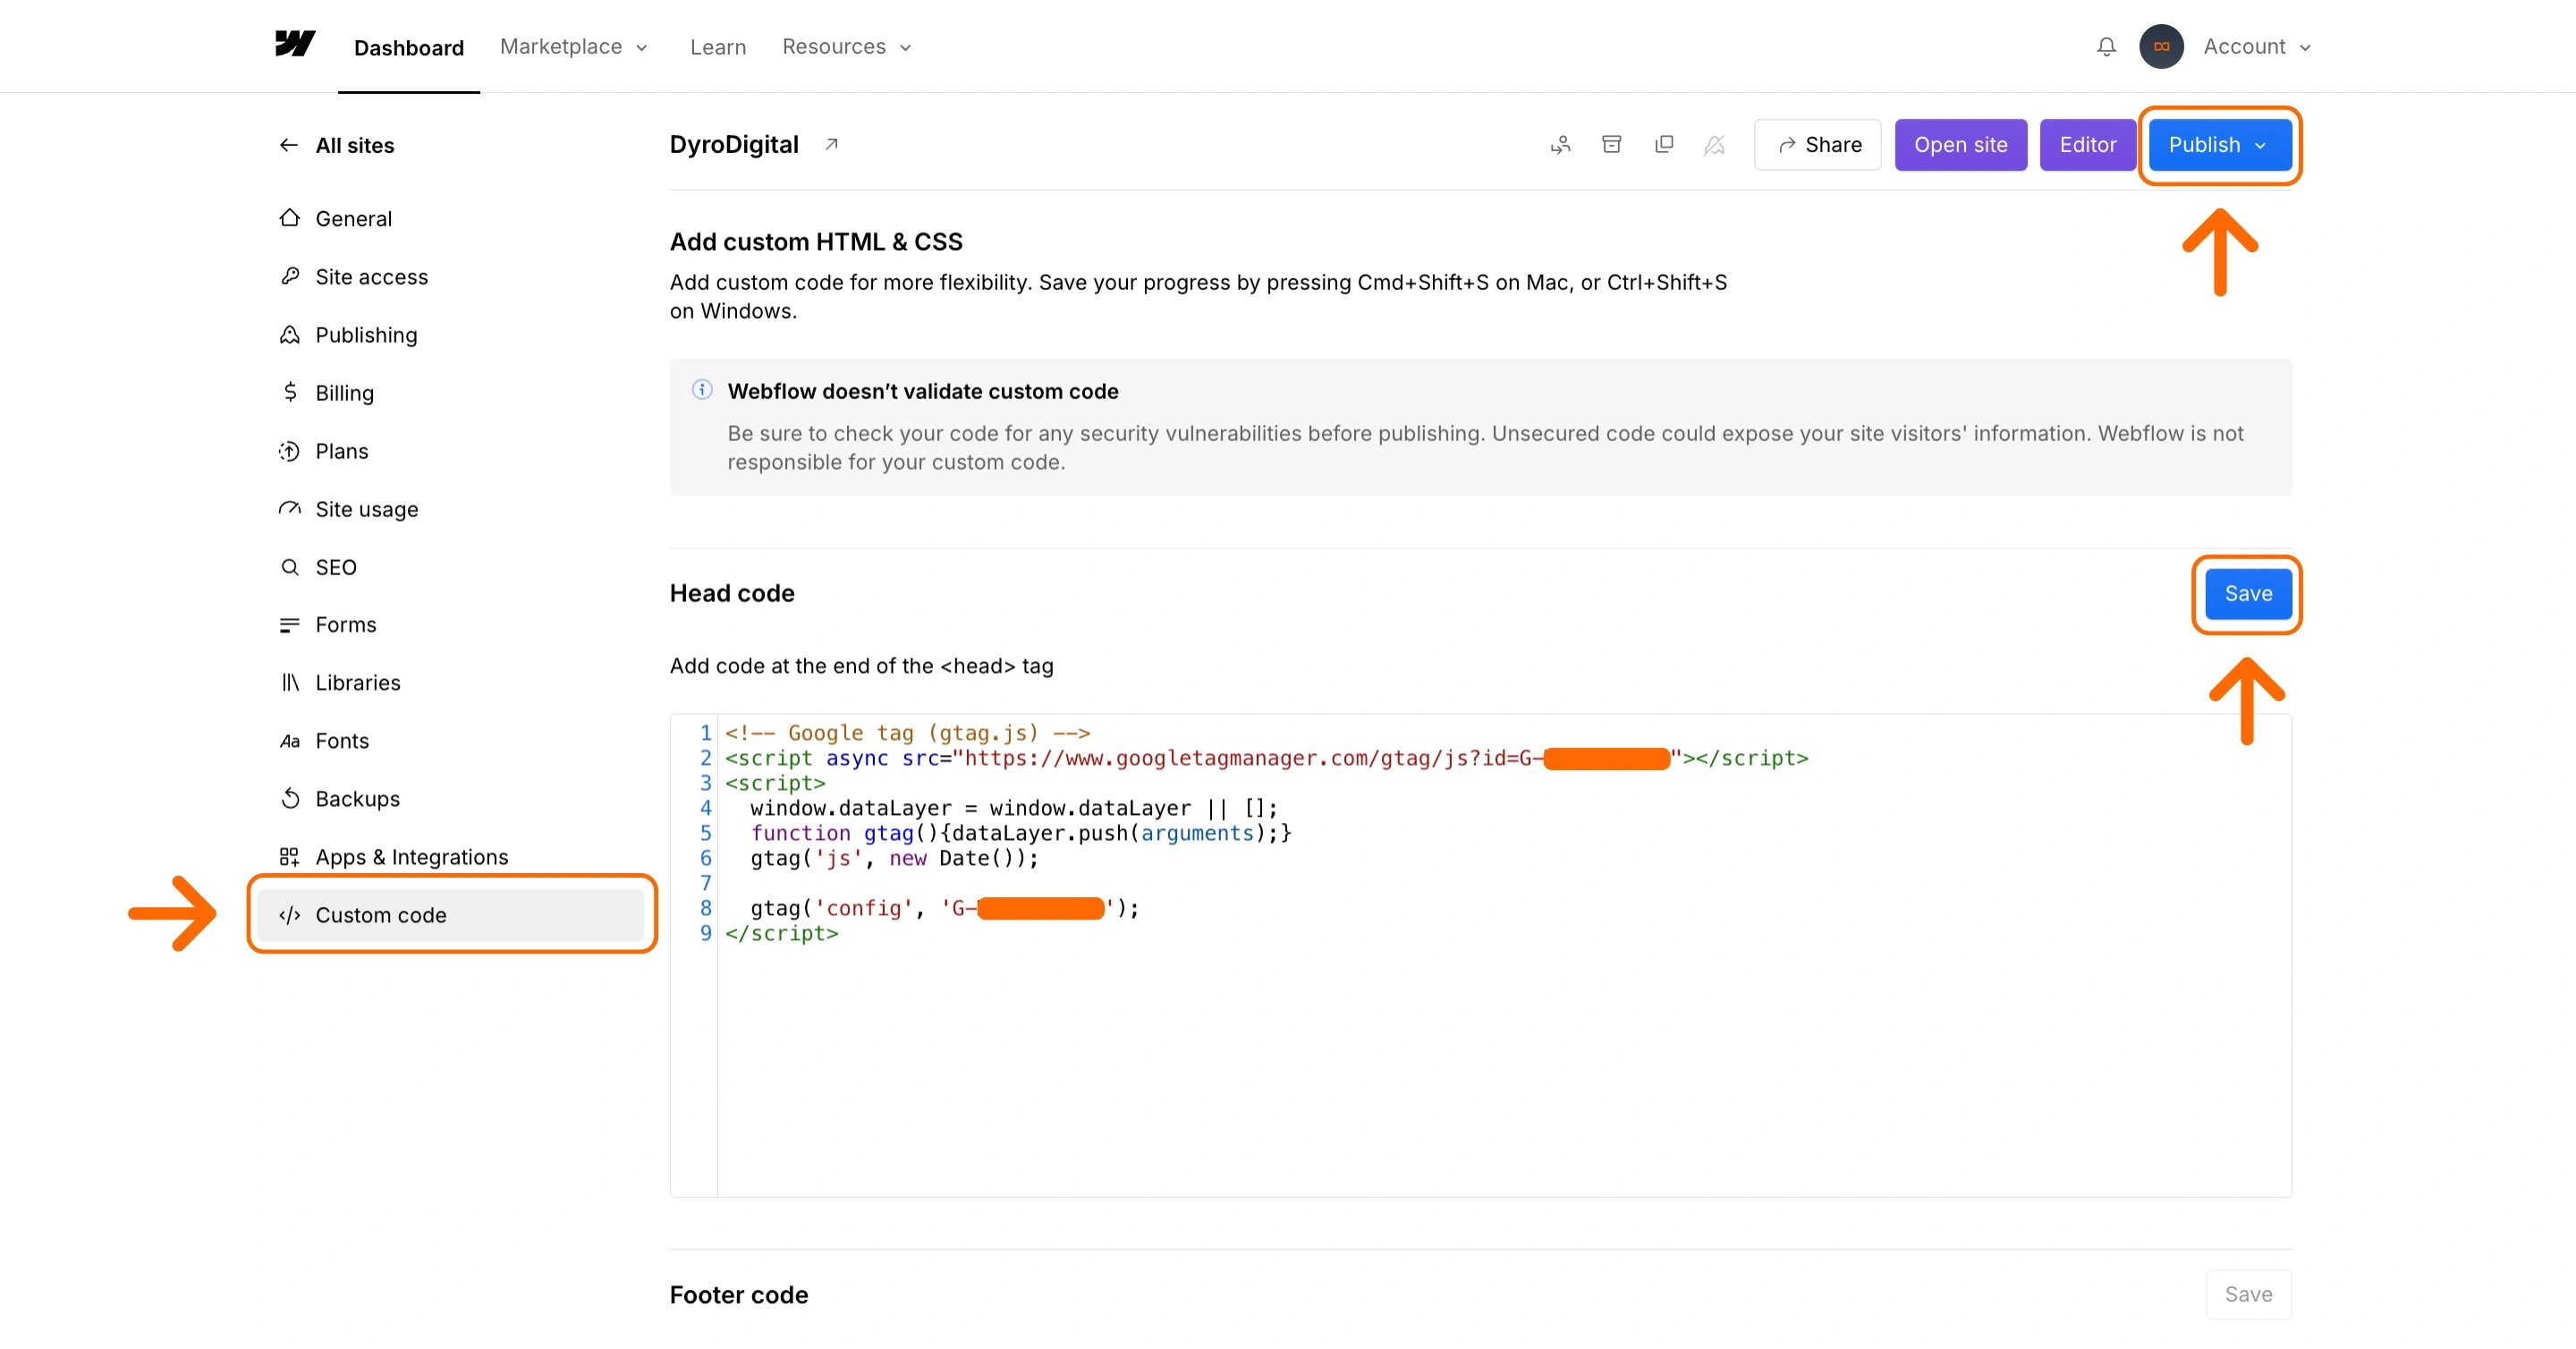Click the Webflow logo
The height and width of the screenshot is (1349, 2576).
(295, 44)
